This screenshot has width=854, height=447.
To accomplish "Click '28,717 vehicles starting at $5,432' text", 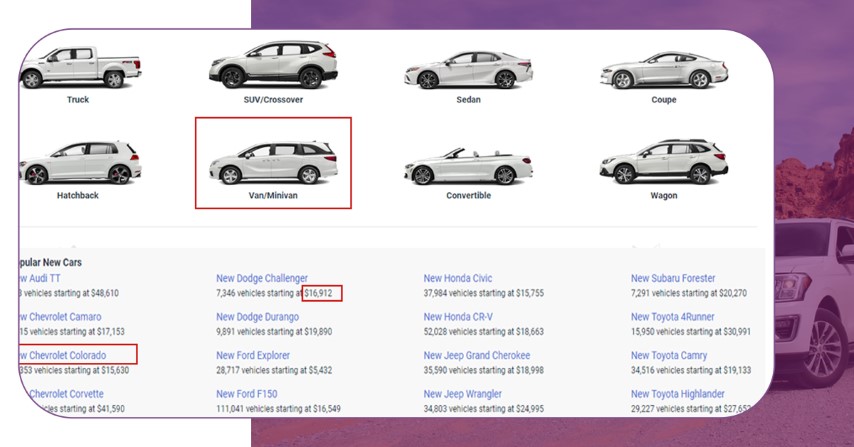I will point(274,371).
